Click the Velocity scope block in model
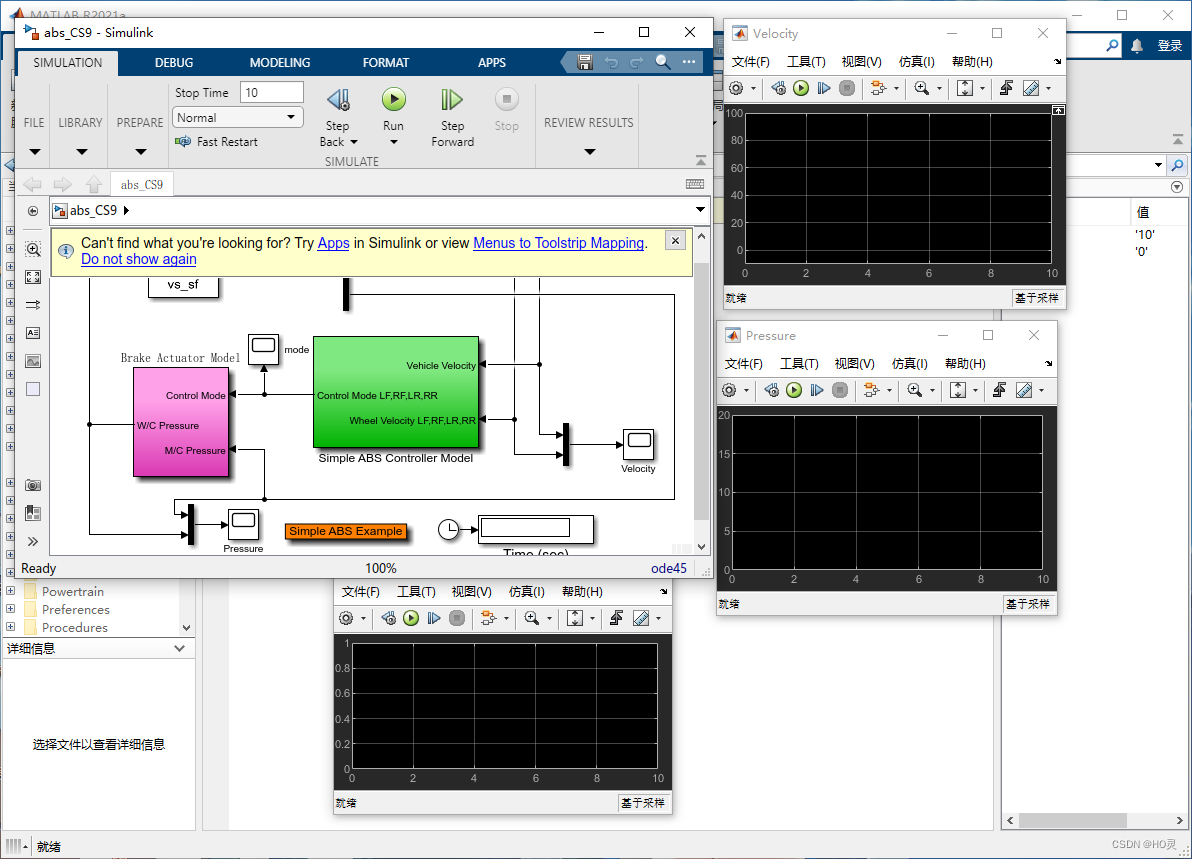The image size is (1192, 859). [639, 444]
